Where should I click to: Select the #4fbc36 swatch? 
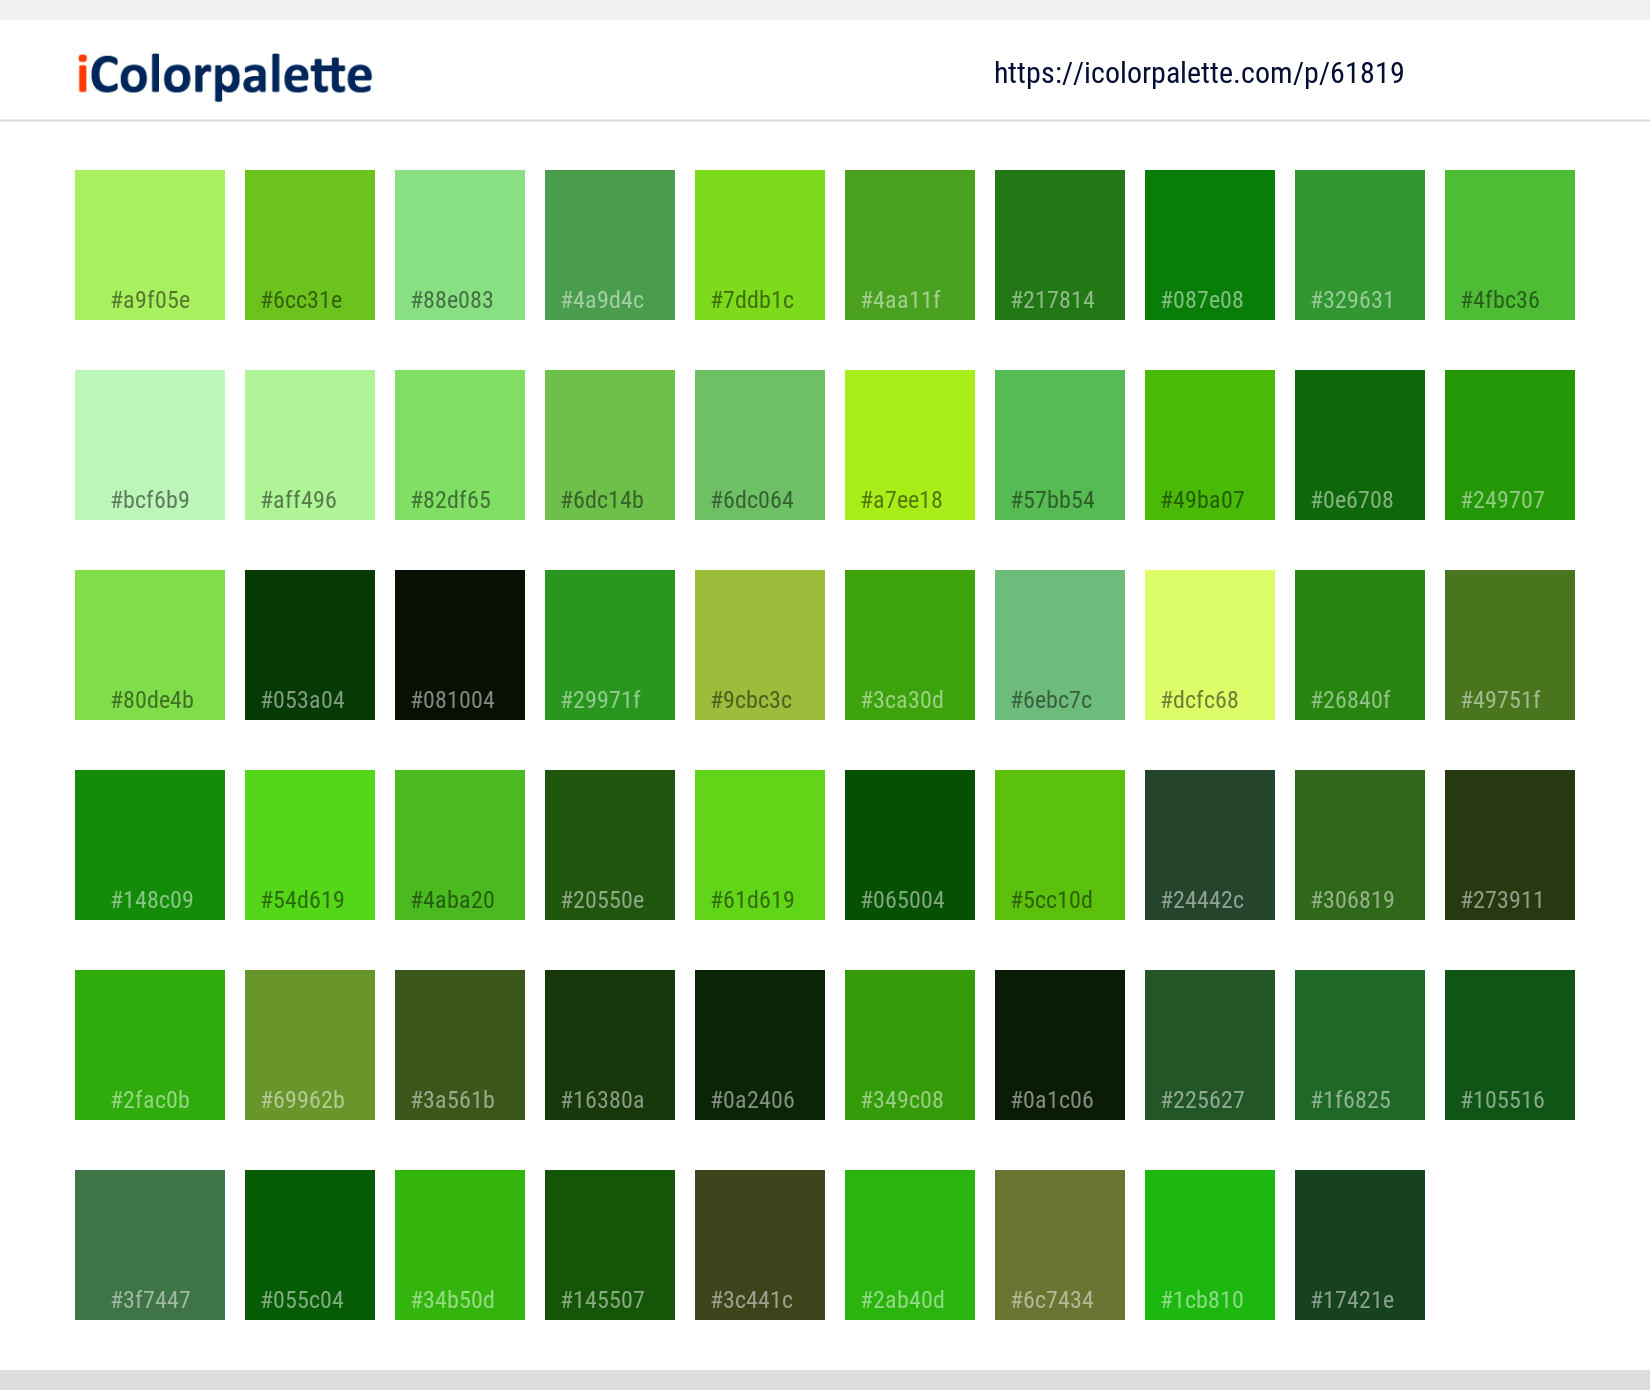(x=1510, y=245)
